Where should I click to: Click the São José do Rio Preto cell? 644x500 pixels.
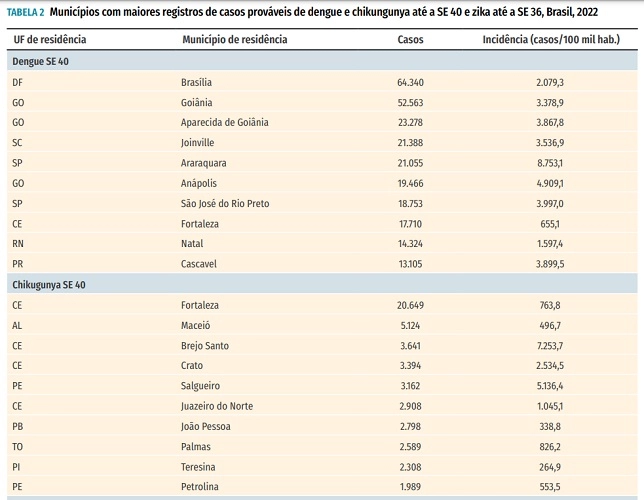[225, 203]
